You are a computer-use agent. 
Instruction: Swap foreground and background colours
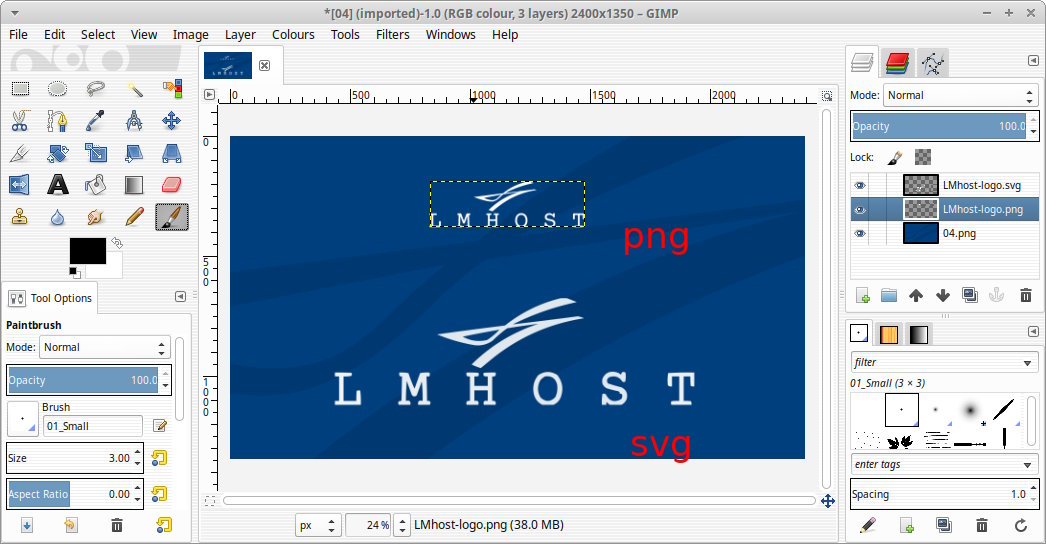[117, 243]
